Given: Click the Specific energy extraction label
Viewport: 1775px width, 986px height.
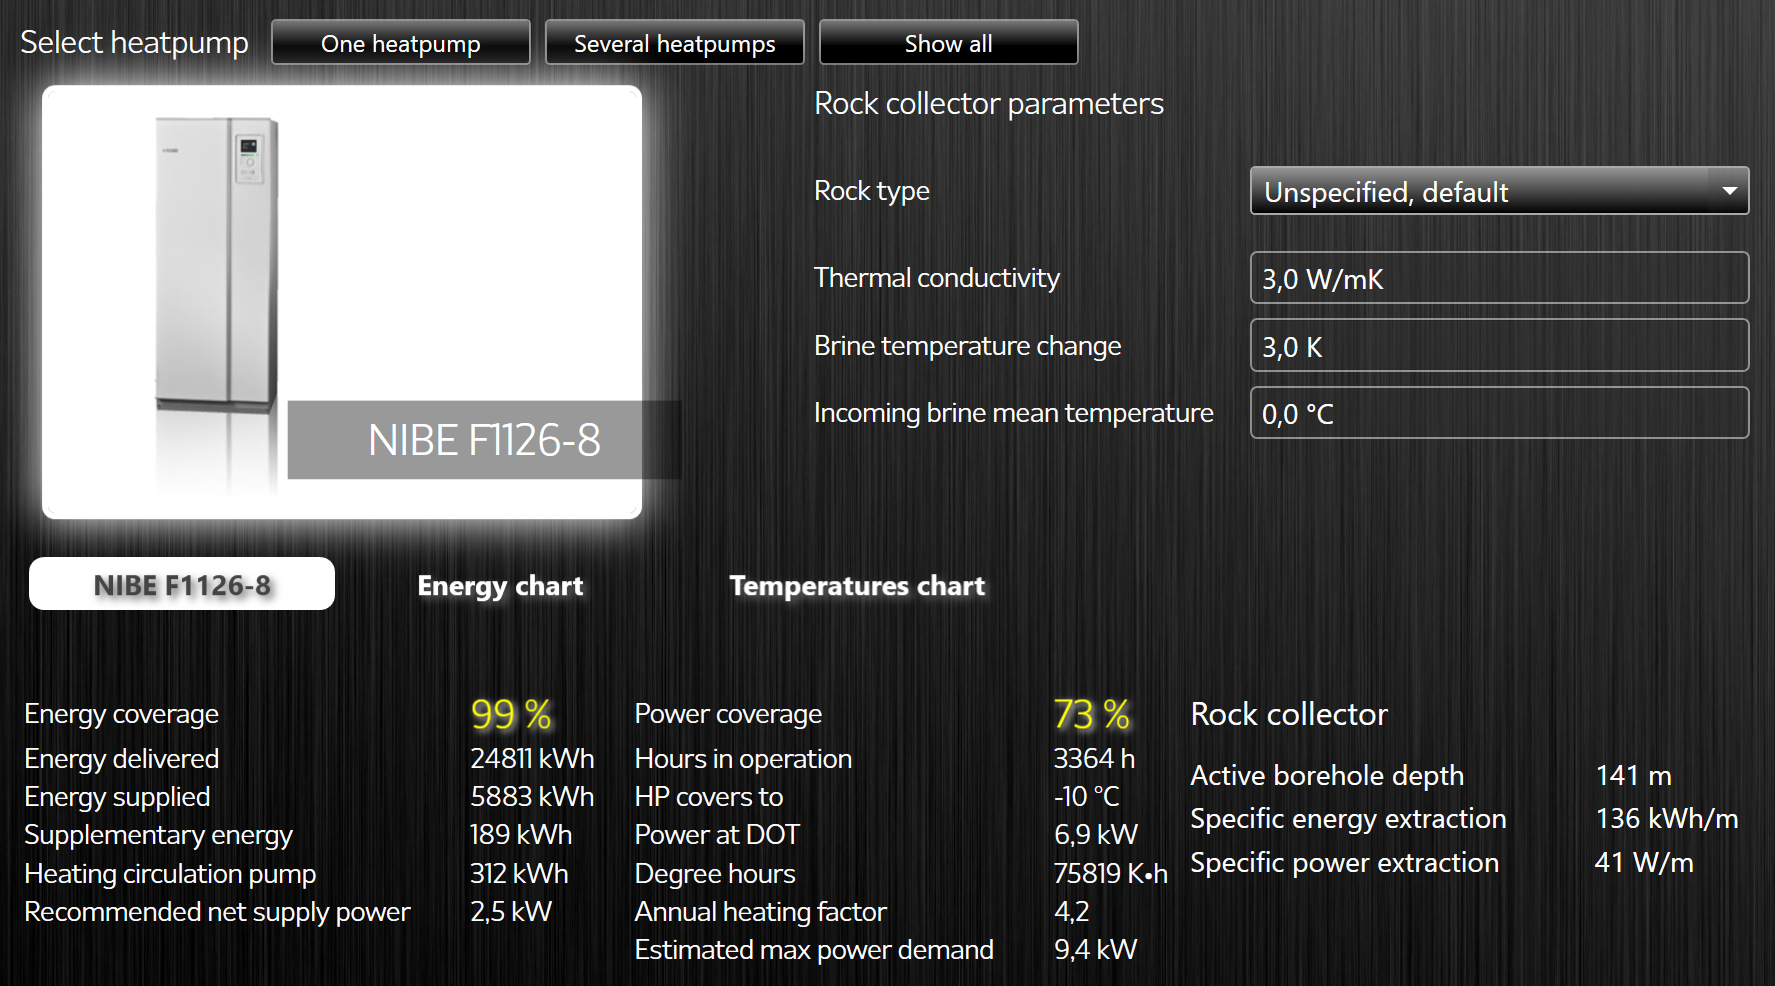Looking at the screenshot, I should pyautogui.click(x=1348, y=819).
